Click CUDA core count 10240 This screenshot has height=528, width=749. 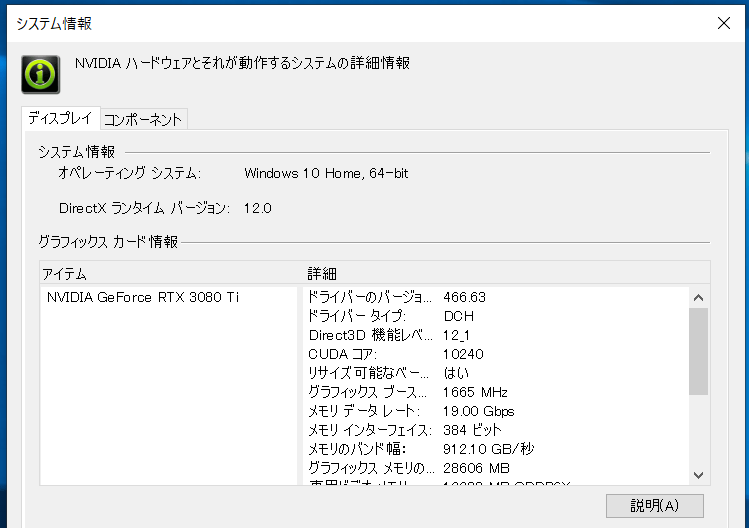463,354
